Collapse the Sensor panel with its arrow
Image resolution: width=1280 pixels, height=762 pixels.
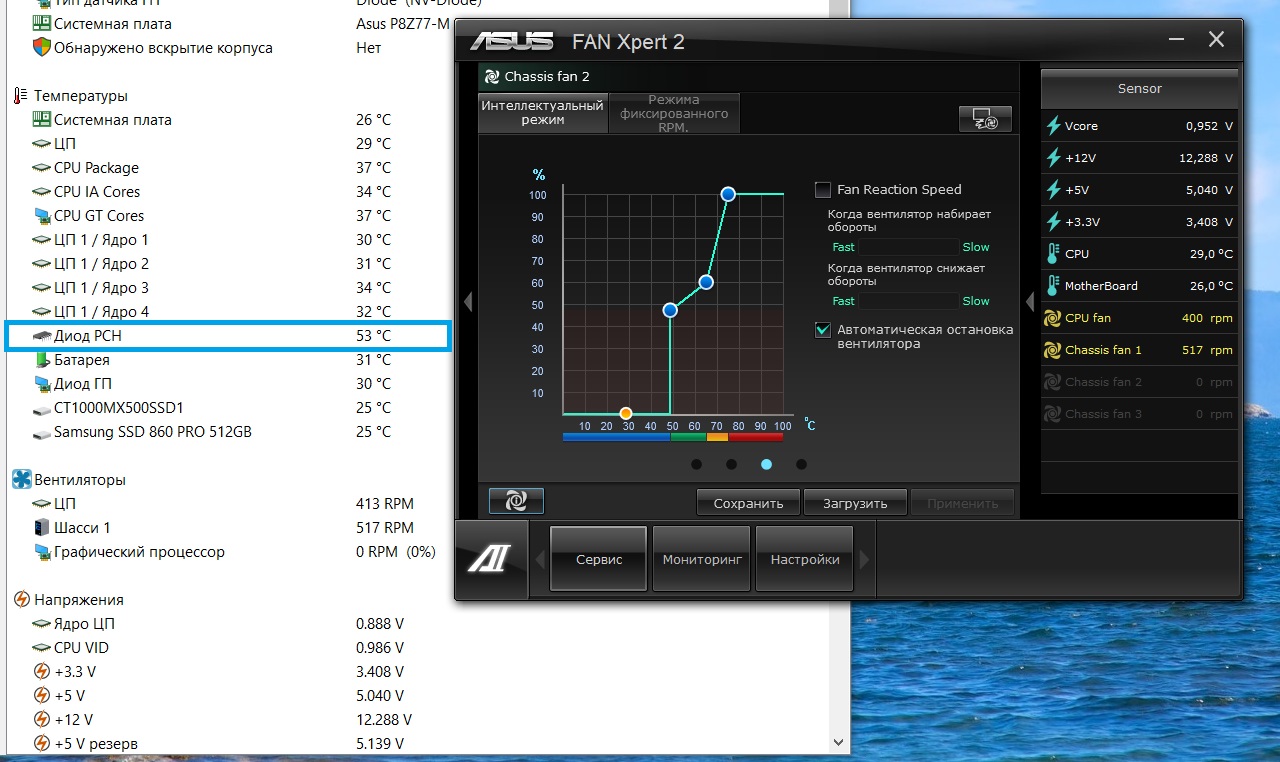(1030, 301)
